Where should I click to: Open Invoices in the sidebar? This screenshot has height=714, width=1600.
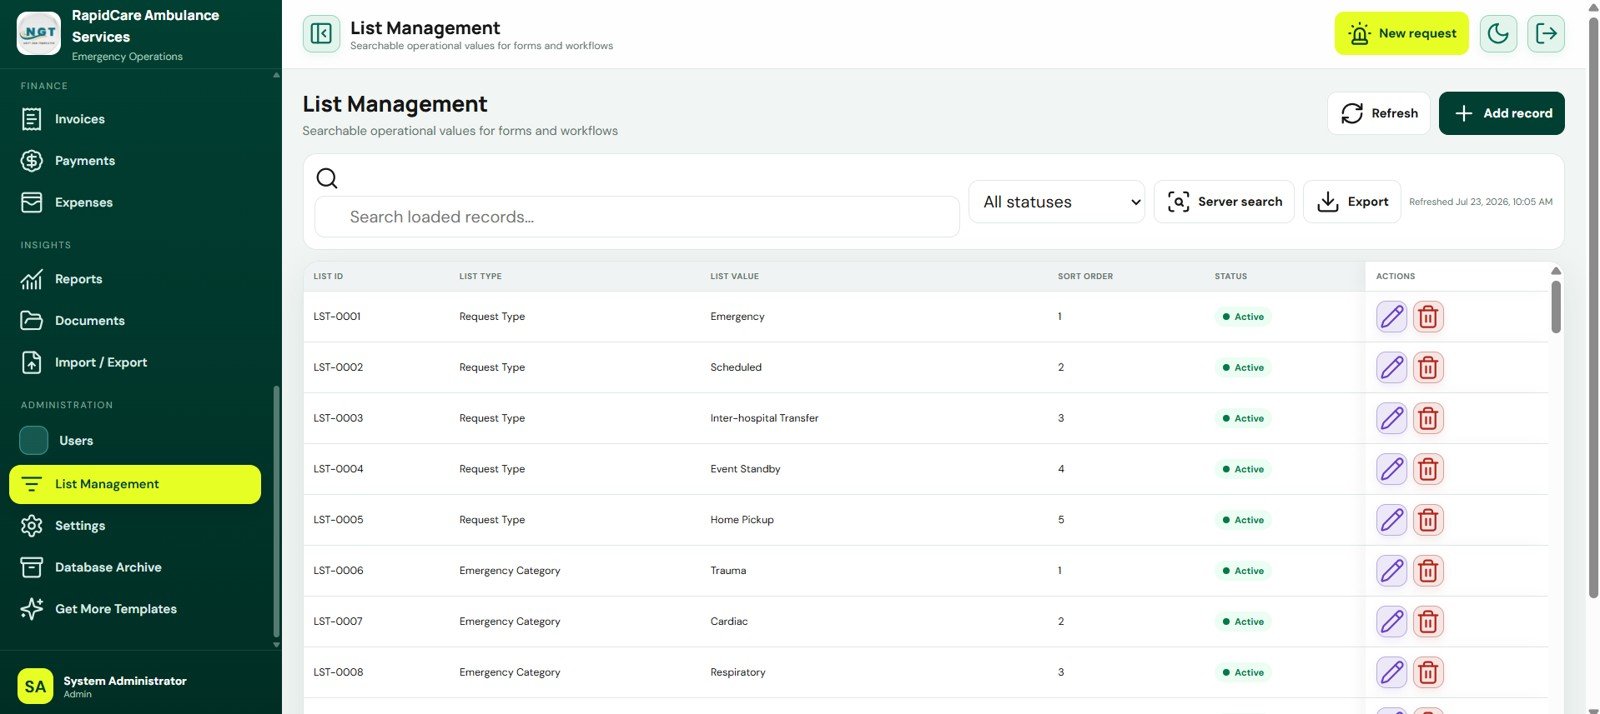[135, 119]
